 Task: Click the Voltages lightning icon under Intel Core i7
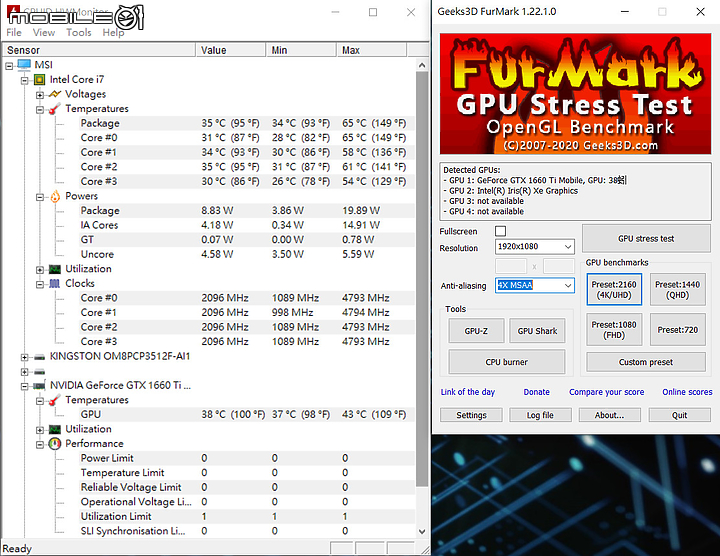(x=55, y=94)
